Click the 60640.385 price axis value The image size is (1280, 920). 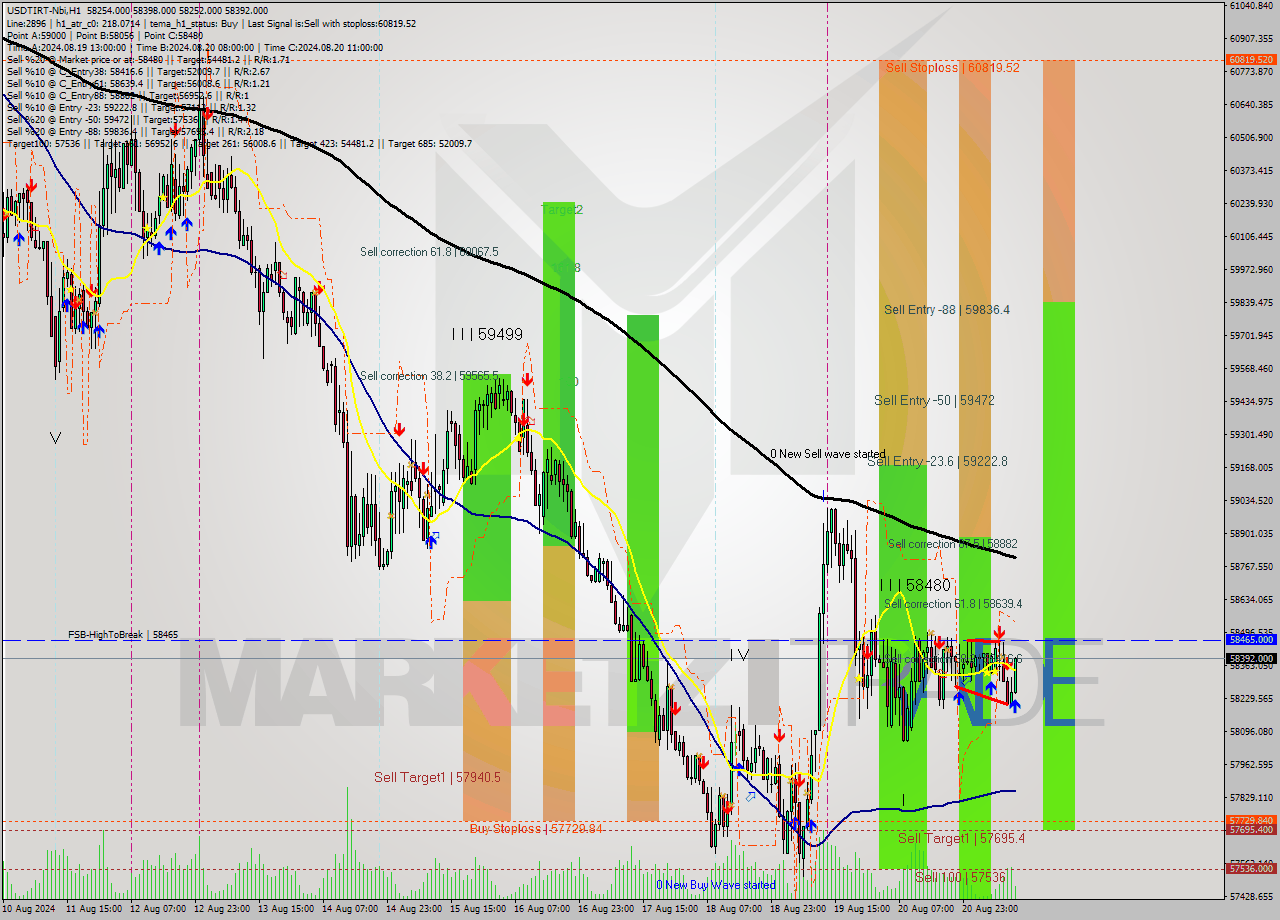tap(1251, 104)
